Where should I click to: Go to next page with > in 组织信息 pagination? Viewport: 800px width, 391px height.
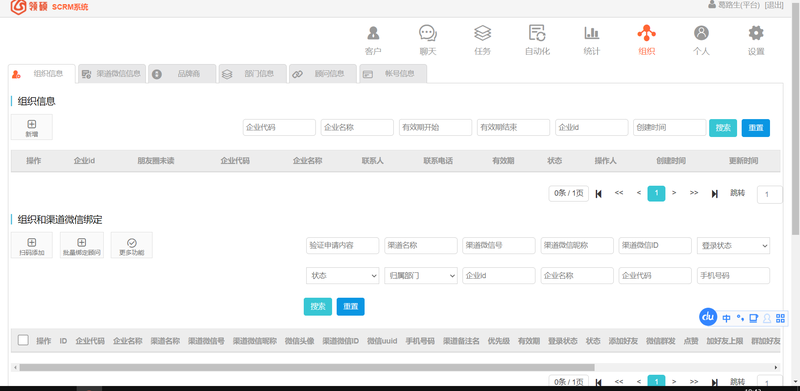[674, 193]
